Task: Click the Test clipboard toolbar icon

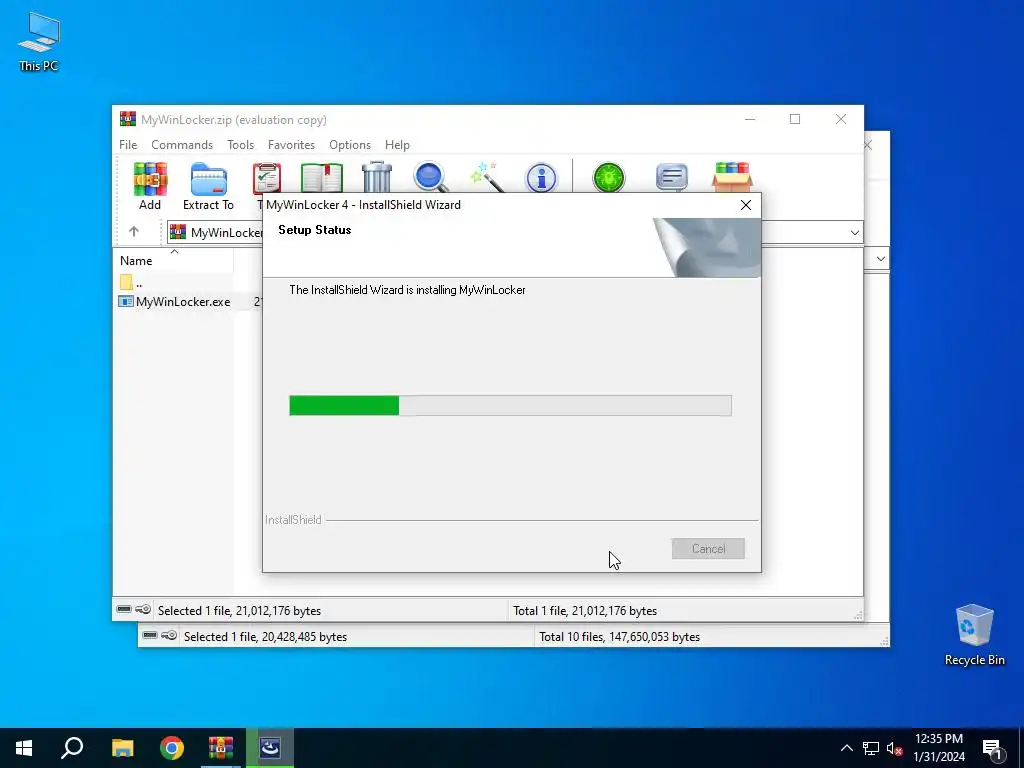Action: click(x=266, y=178)
